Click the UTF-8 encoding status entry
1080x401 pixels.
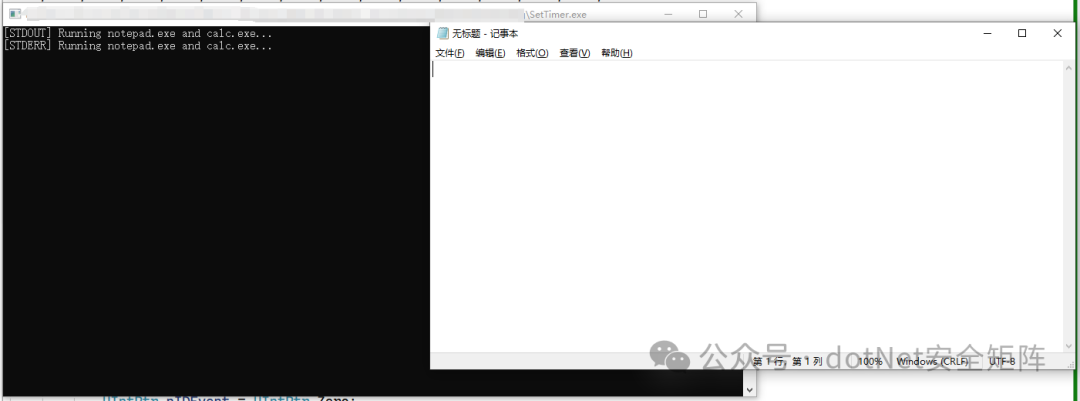click(x=1002, y=361)
